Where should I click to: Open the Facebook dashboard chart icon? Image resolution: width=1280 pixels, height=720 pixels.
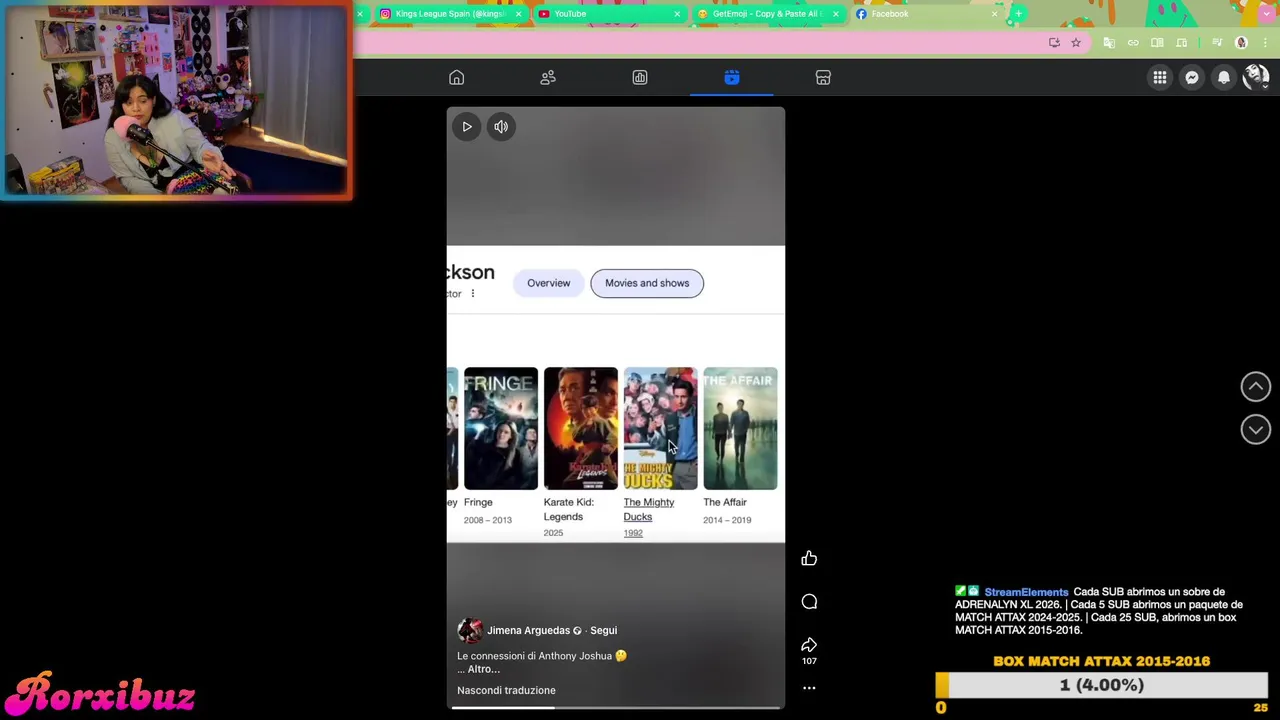tap(640, 78)
